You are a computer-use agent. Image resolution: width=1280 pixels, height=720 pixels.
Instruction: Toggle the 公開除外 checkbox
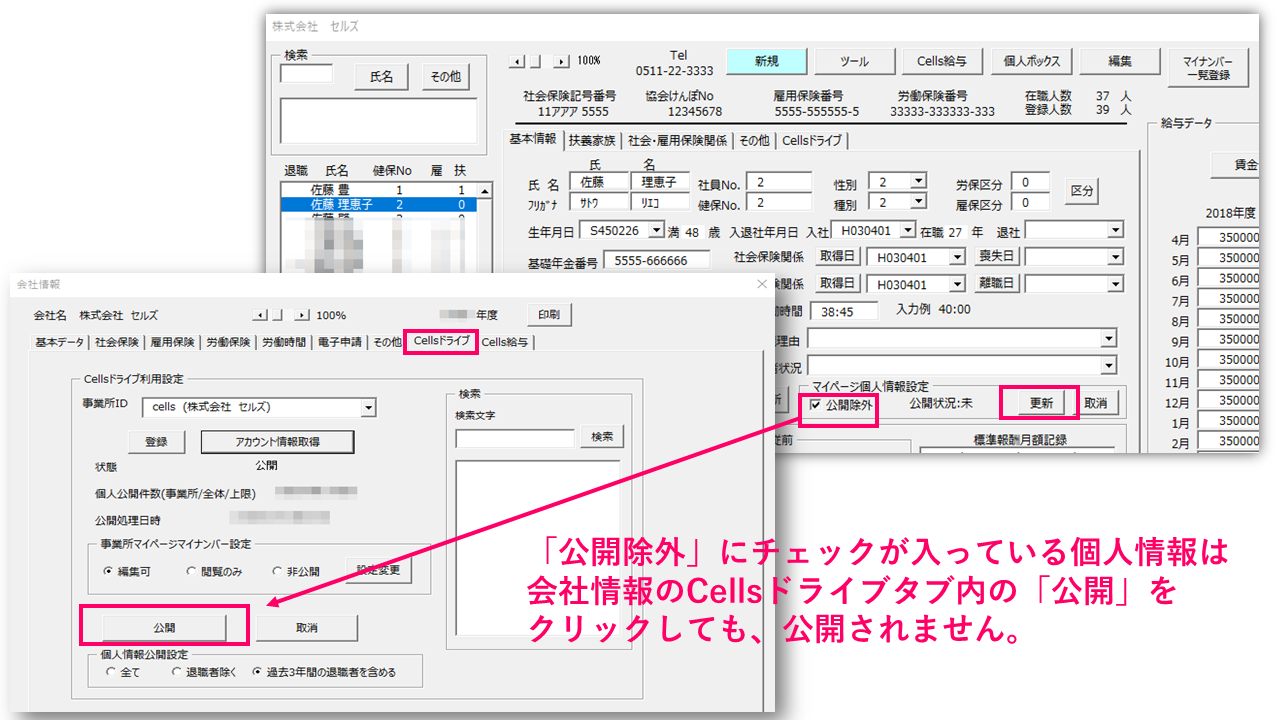[x=817, y=405]
